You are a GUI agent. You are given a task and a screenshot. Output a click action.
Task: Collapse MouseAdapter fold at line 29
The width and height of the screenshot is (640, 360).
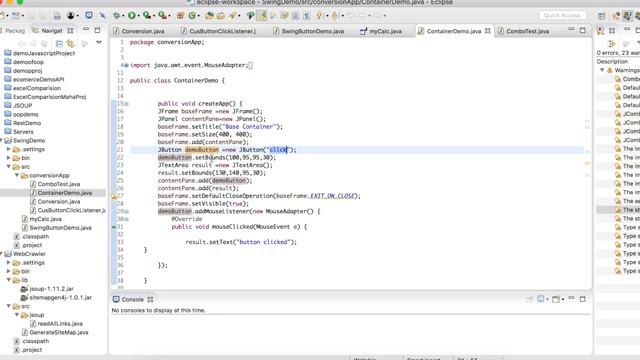(126, 211)
